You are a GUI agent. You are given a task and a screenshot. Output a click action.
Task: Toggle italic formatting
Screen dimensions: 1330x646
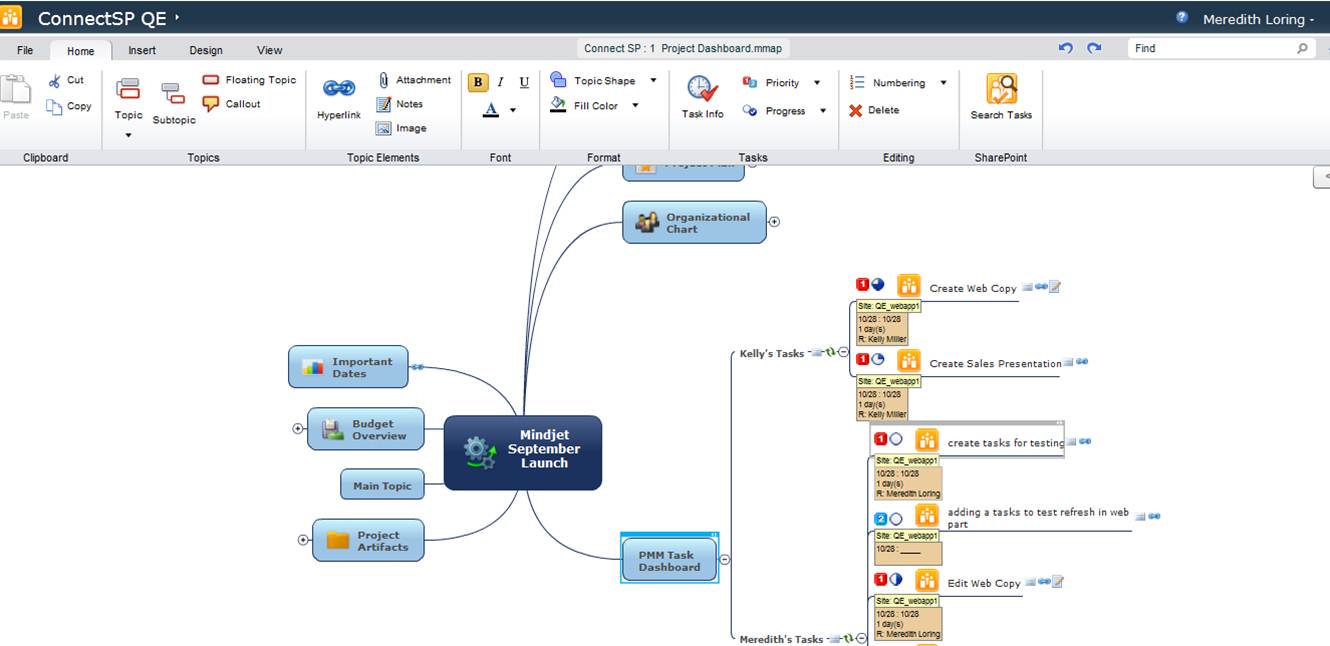point(499,82)
